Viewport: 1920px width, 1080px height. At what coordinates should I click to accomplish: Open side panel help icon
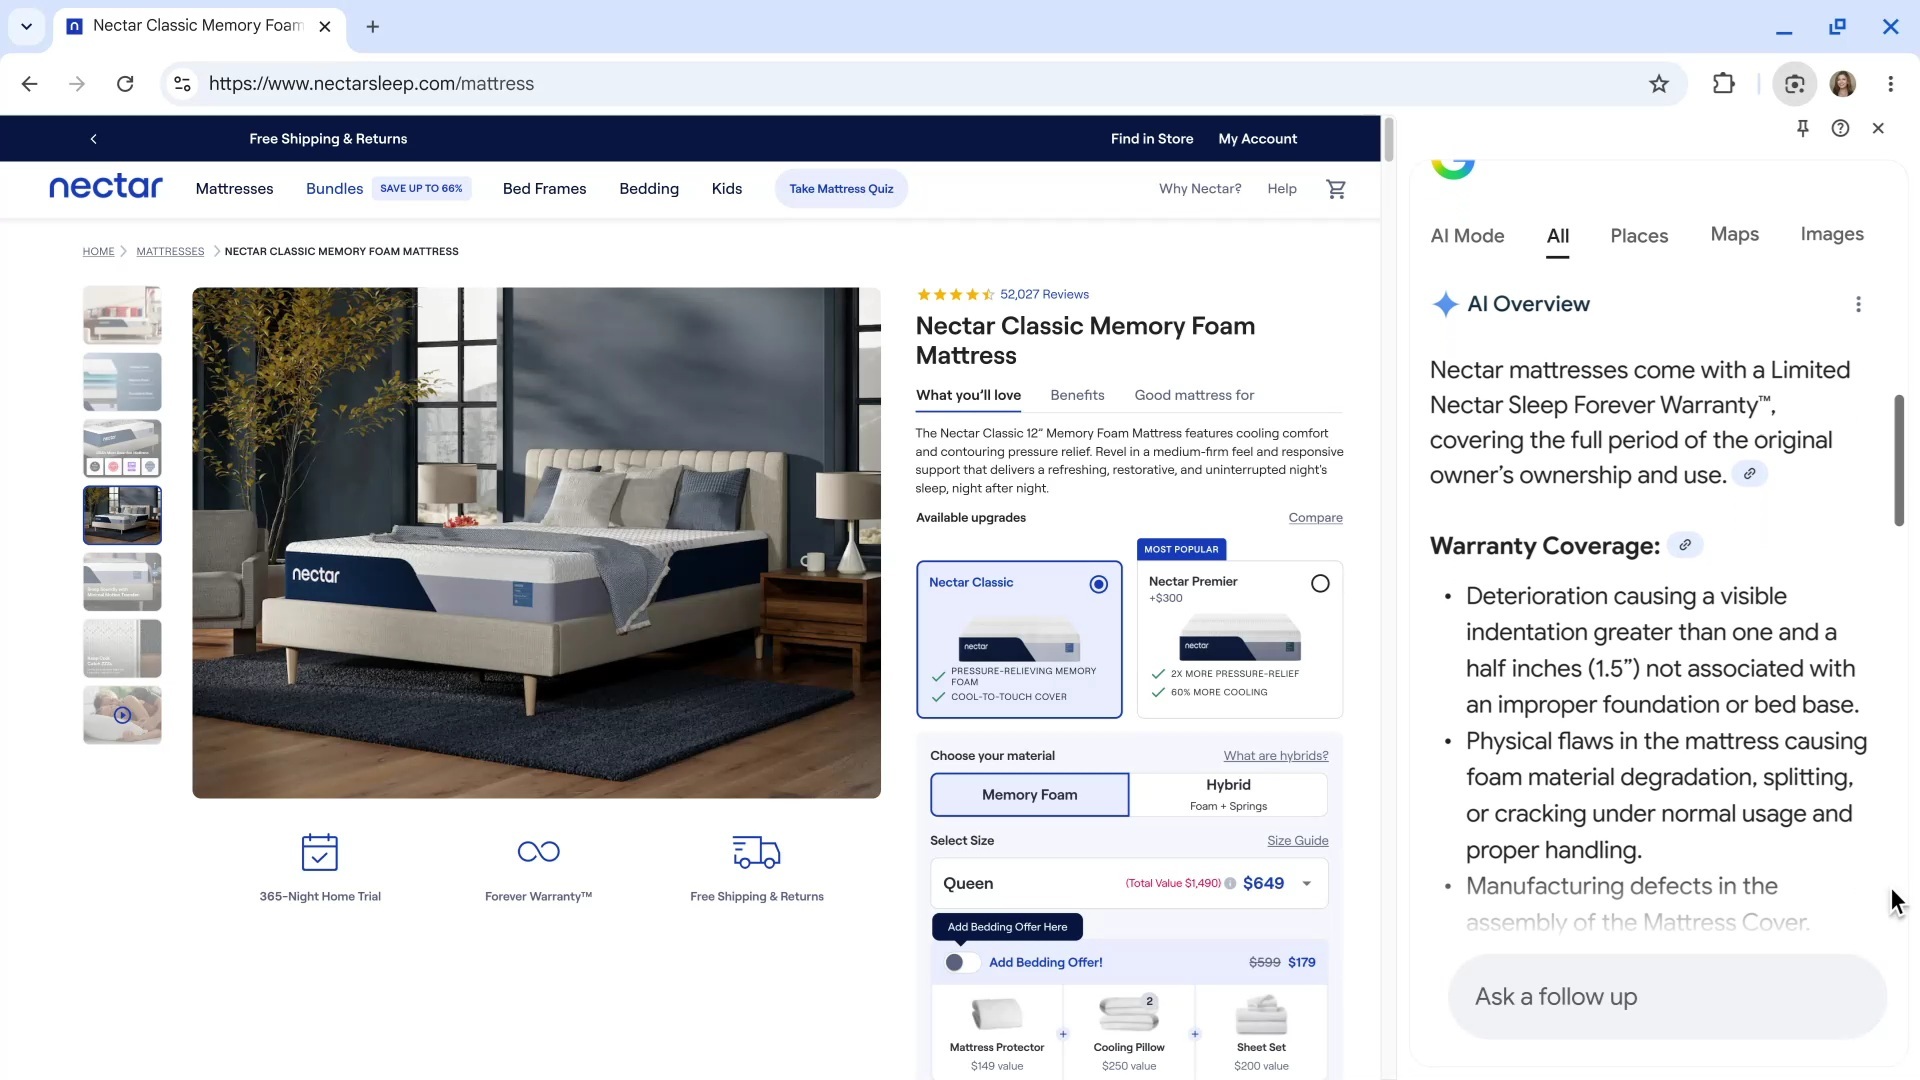[1840, 128]
